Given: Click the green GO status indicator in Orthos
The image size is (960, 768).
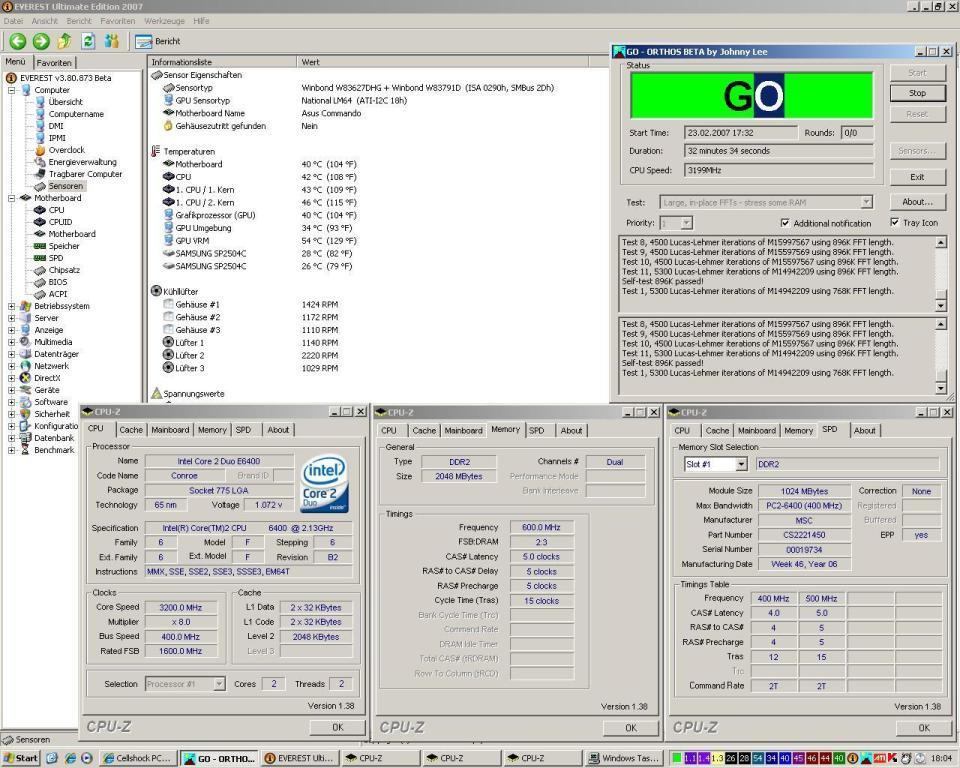Looking at the screenshot, I should (x=751, y=96).
